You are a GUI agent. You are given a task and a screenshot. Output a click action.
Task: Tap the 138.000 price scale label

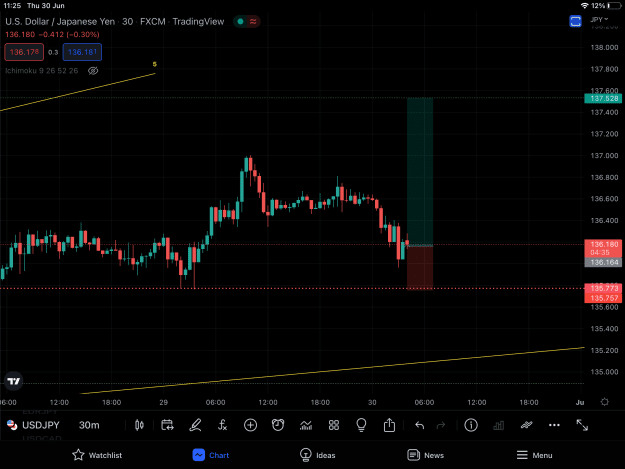click(604, 47)
